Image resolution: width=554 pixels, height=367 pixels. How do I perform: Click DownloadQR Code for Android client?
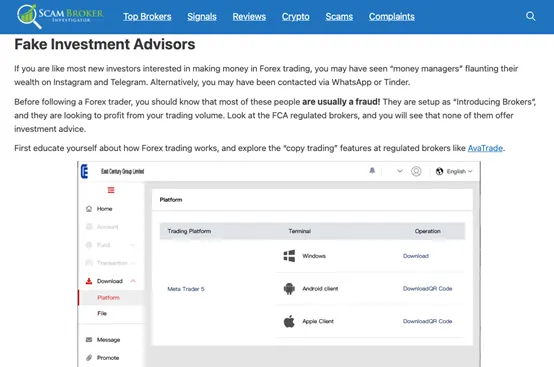tap(428, 289)
